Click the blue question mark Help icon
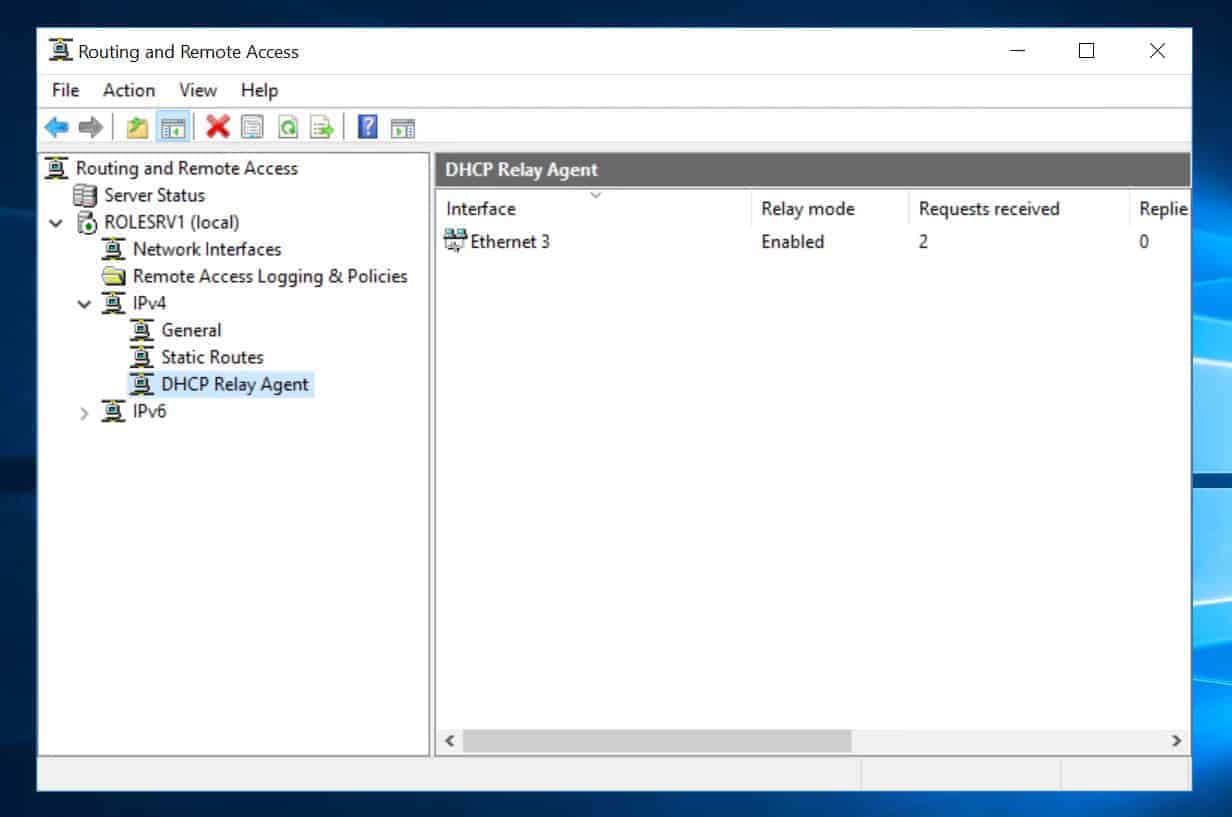1232x817 pixels. [367, 127]
